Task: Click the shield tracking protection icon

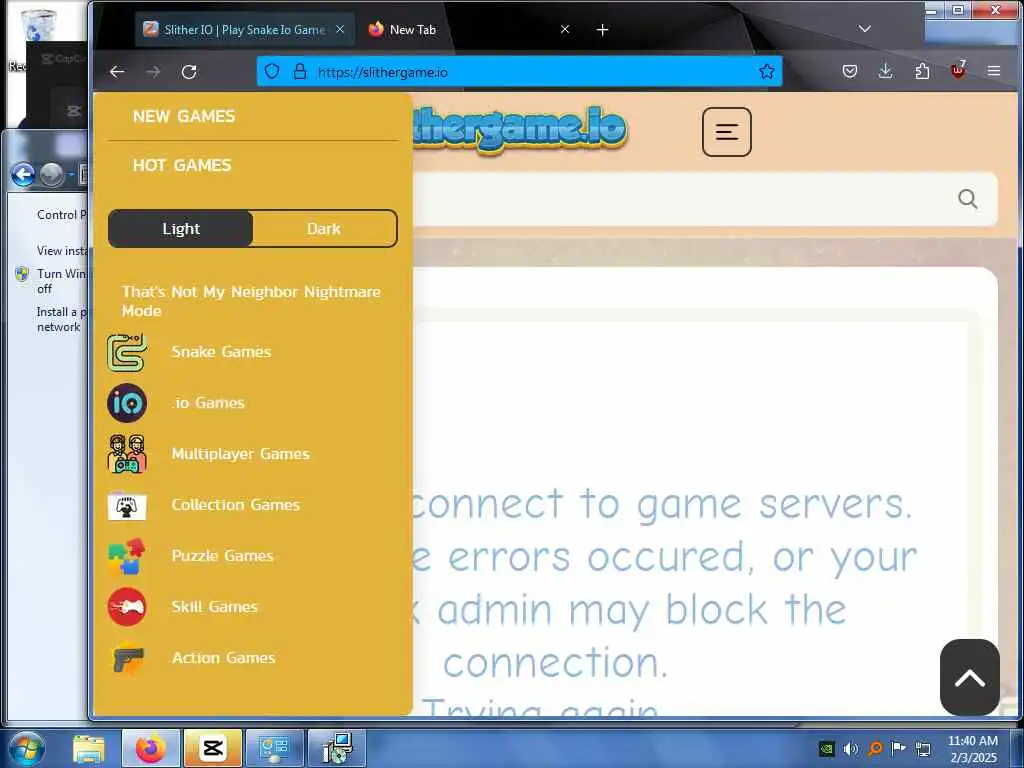Action: point(272,71)
